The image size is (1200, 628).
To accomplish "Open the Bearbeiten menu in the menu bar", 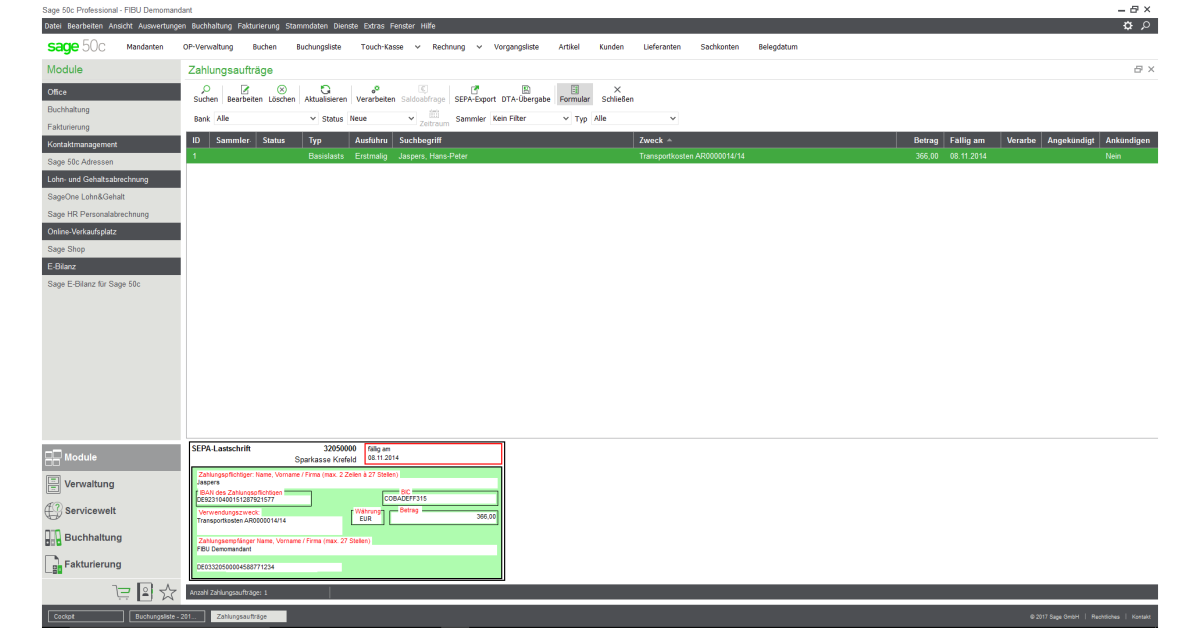I will pyautogui.click(x=84, y=25).
